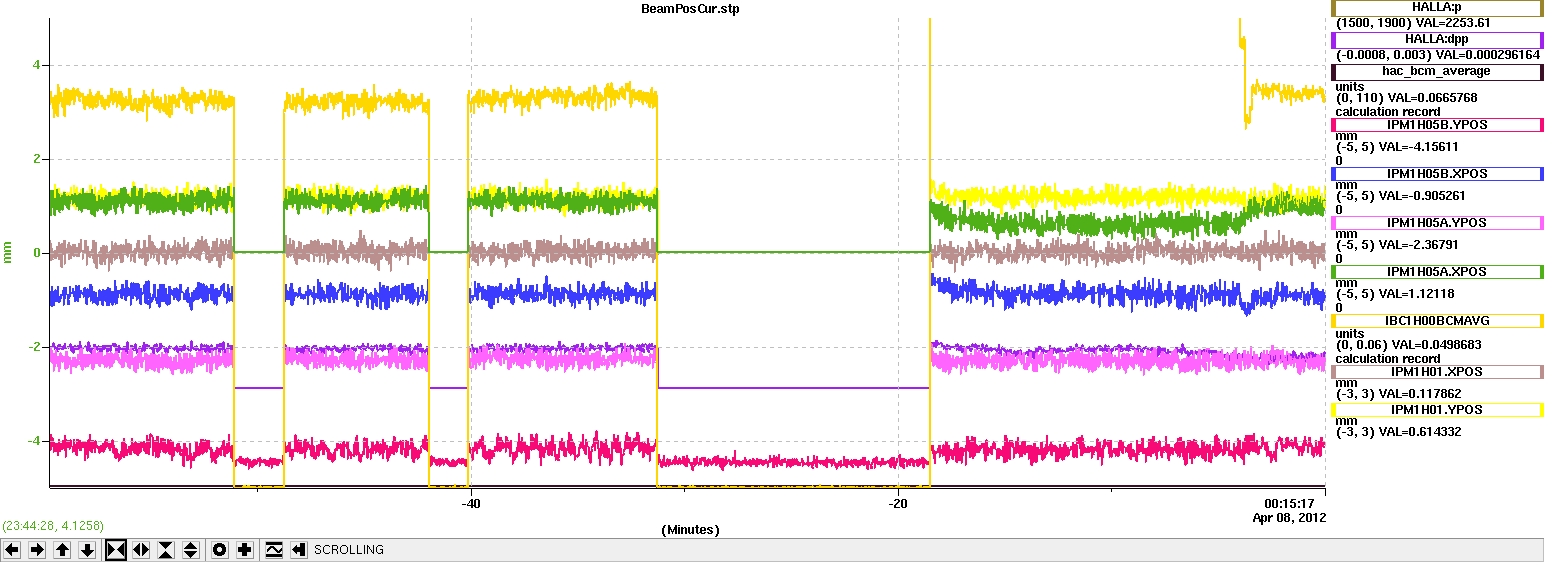Click the cursor readout (23:44:28, 4.1258)
This screenshot has height=562, width=1544.
coord(53,525)
